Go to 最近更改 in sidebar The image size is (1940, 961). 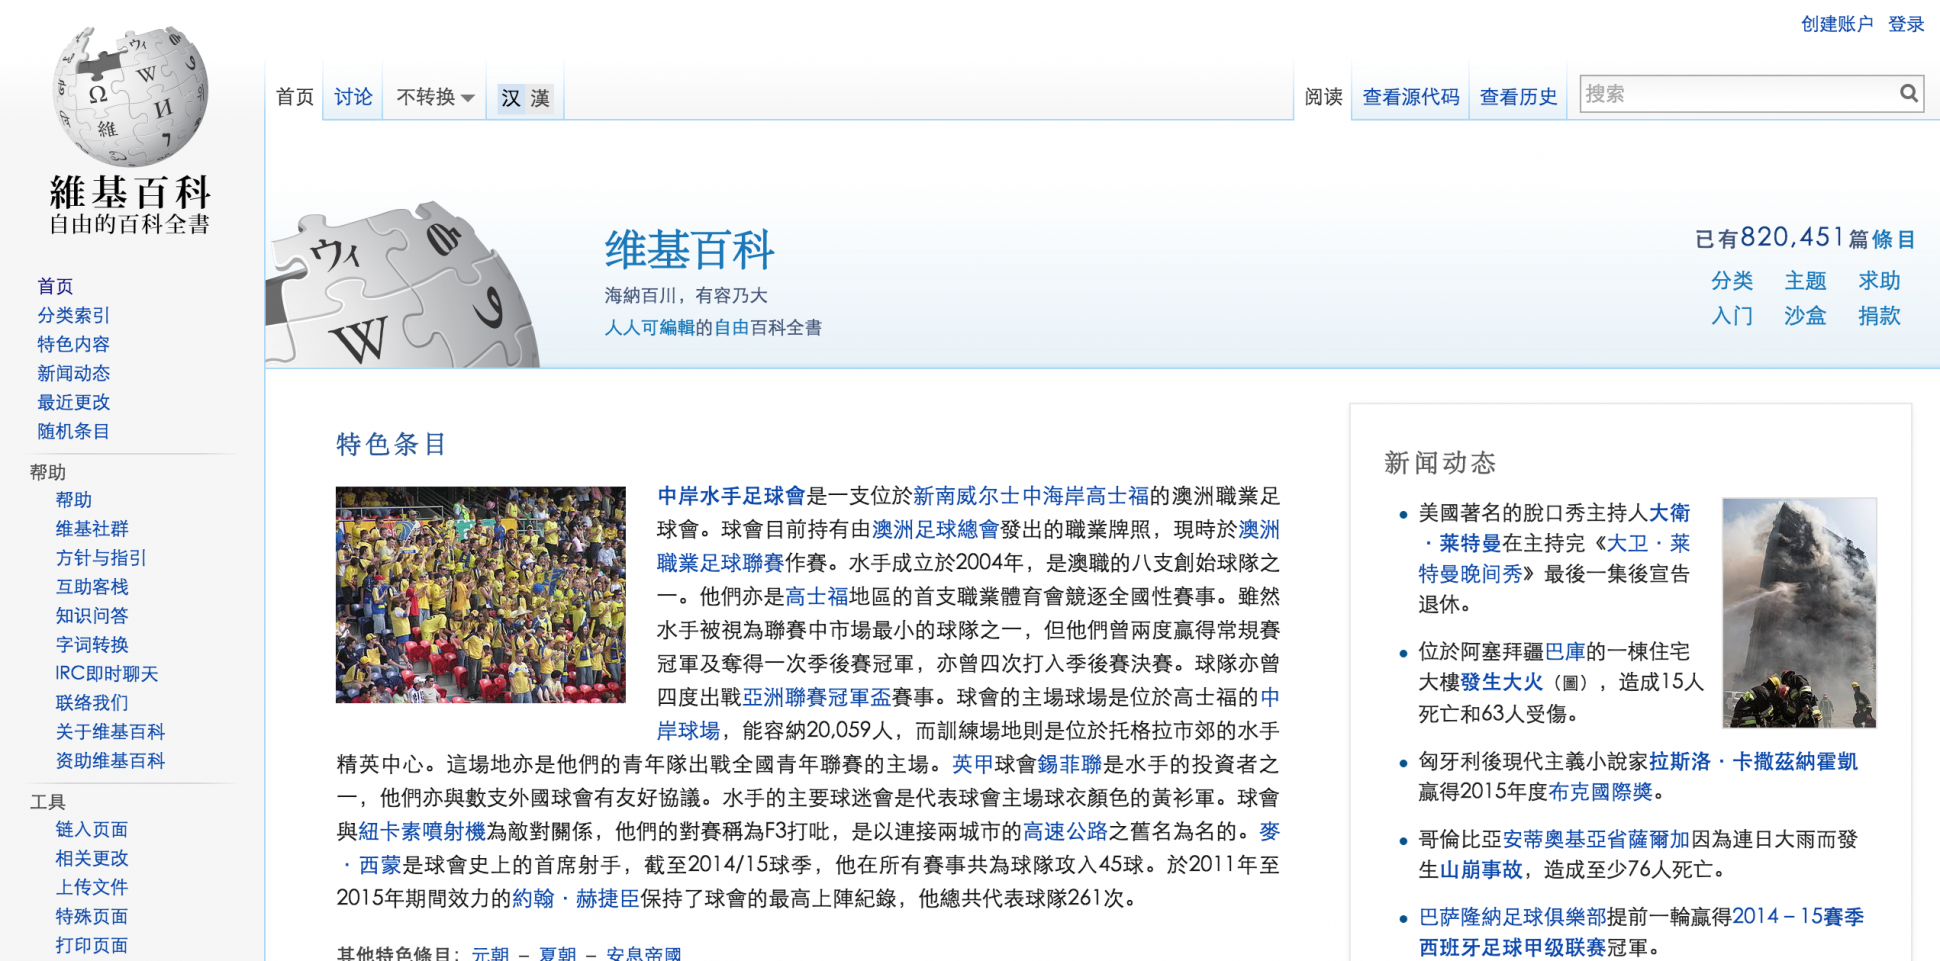[x=73, y=402]
